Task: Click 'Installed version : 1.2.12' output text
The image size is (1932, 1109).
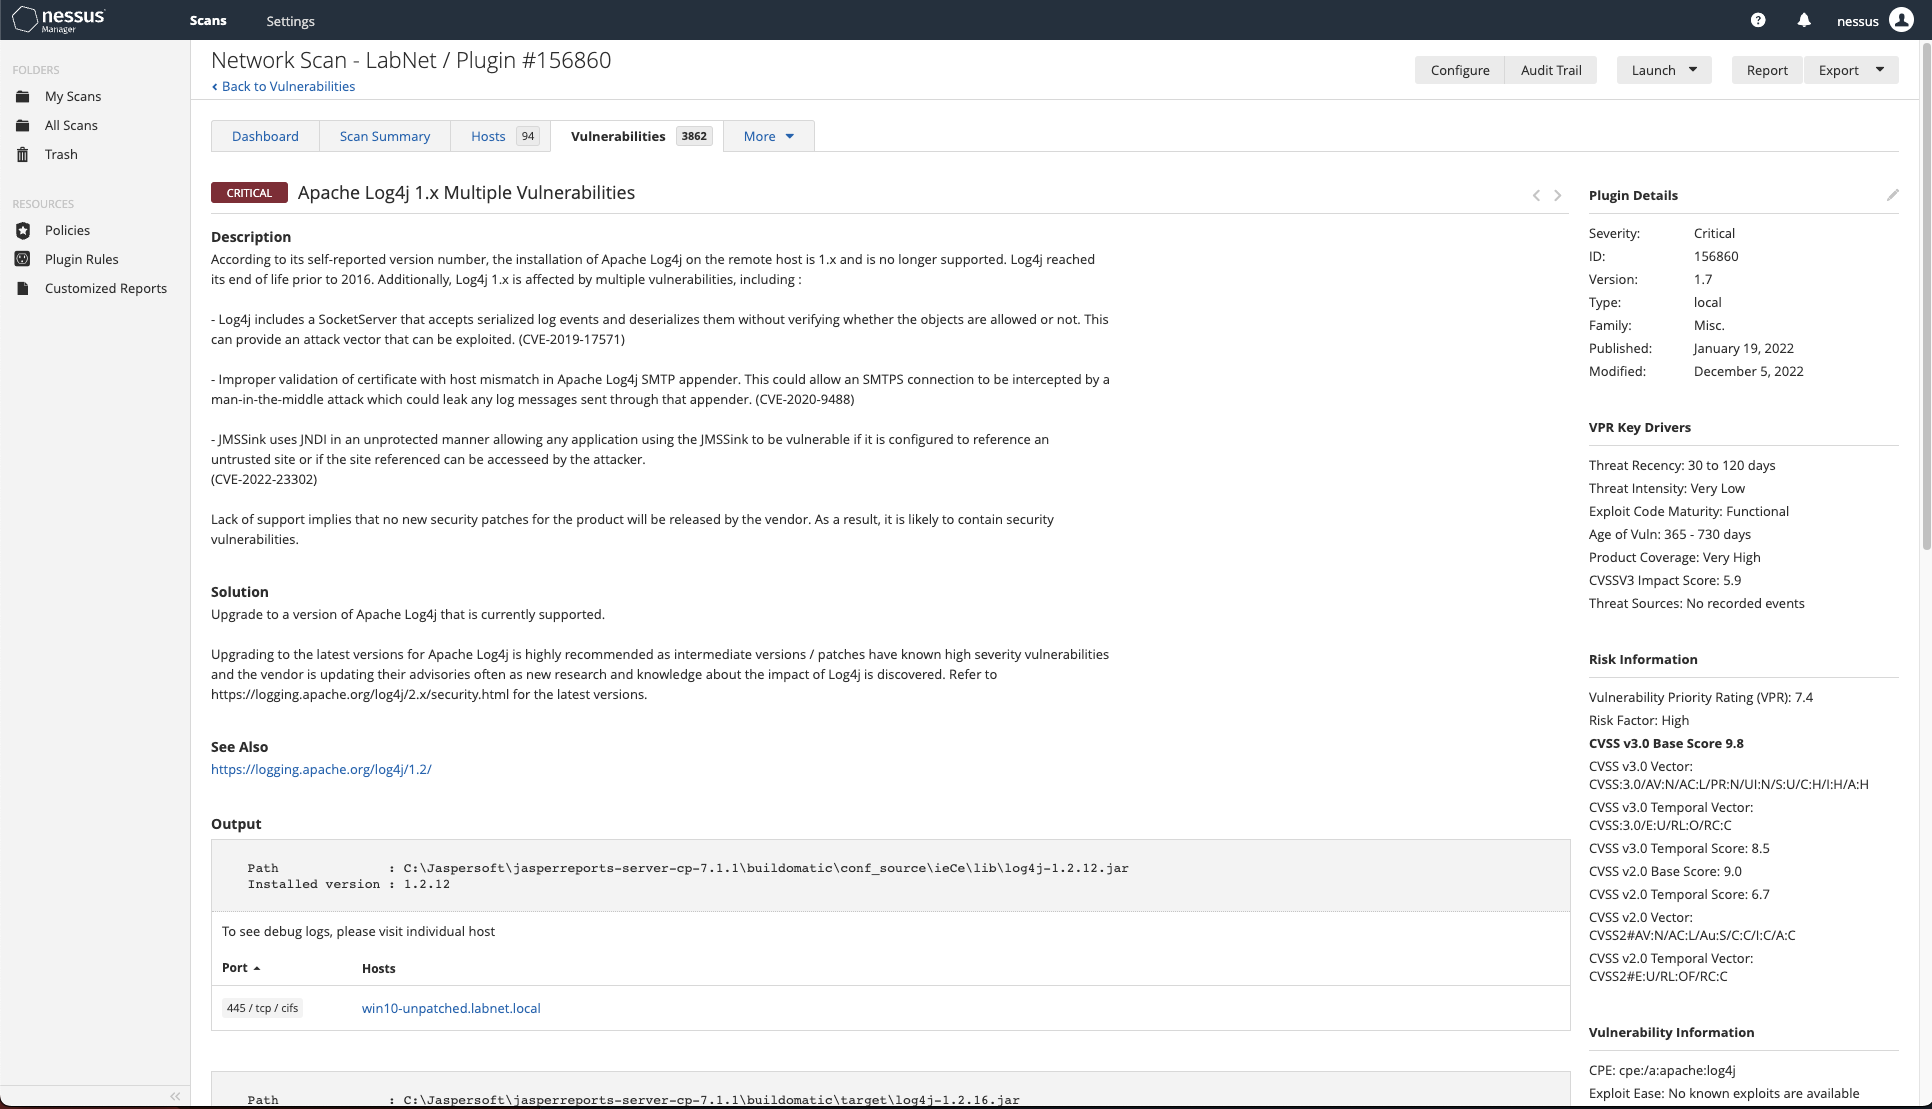Action: tap(349, 884)
